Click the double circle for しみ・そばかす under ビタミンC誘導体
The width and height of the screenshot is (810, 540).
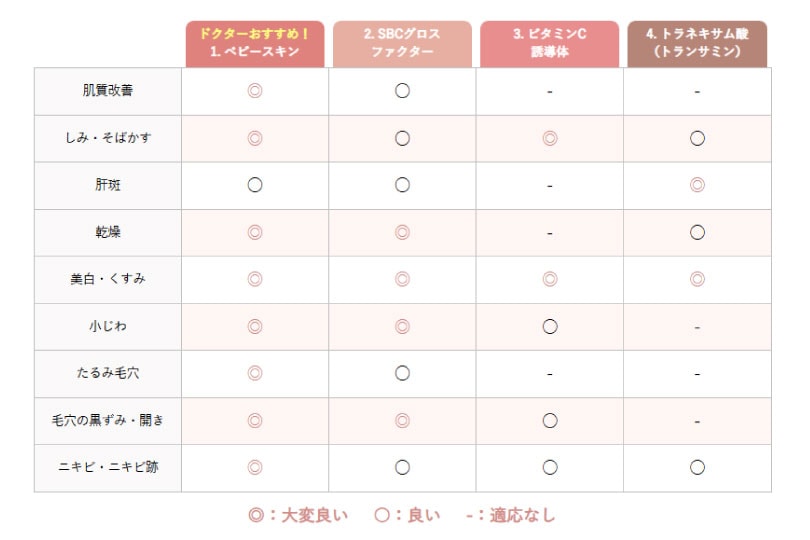click(550, 138)
